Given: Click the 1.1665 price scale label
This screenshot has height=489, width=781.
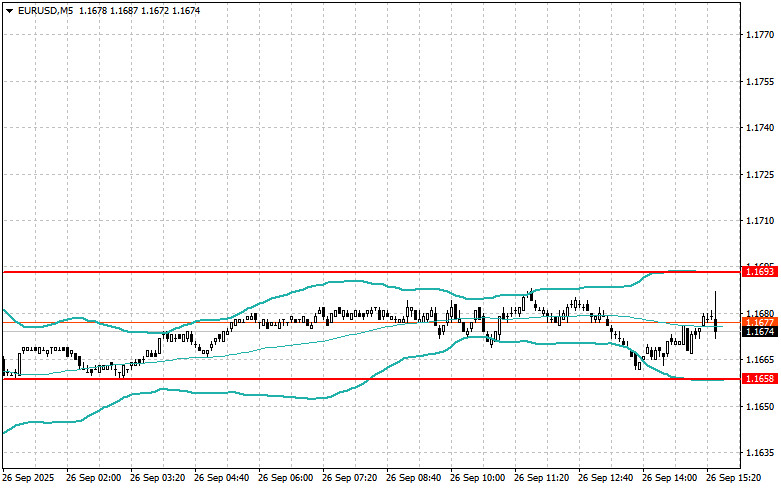Looking at the screenshot, I should coord(760,360).
